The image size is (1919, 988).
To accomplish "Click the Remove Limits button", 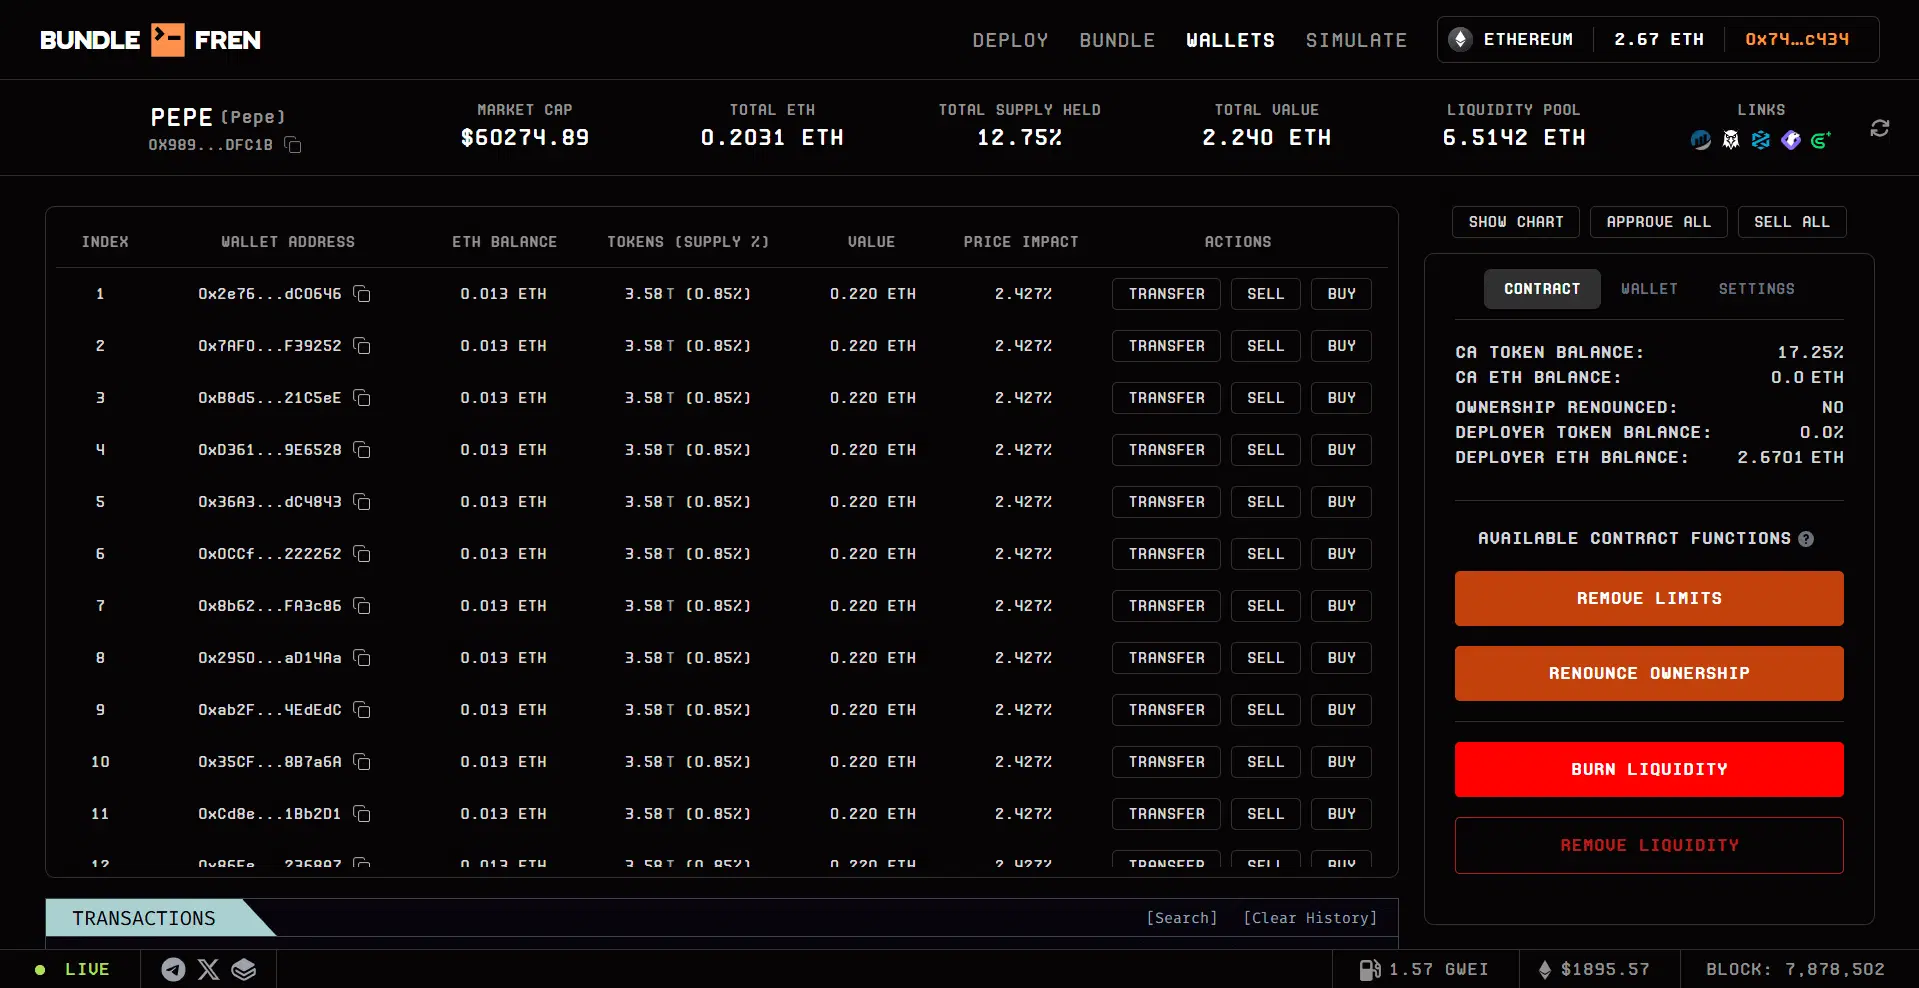I will click(x=1649, y=598).
